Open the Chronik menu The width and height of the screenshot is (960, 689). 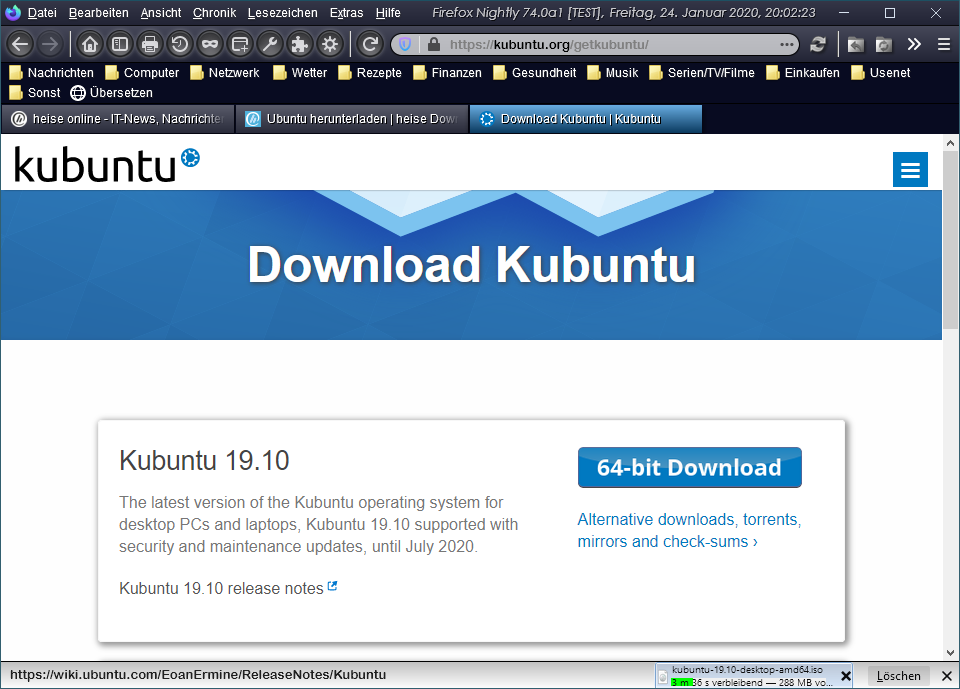tap(214, 13)
